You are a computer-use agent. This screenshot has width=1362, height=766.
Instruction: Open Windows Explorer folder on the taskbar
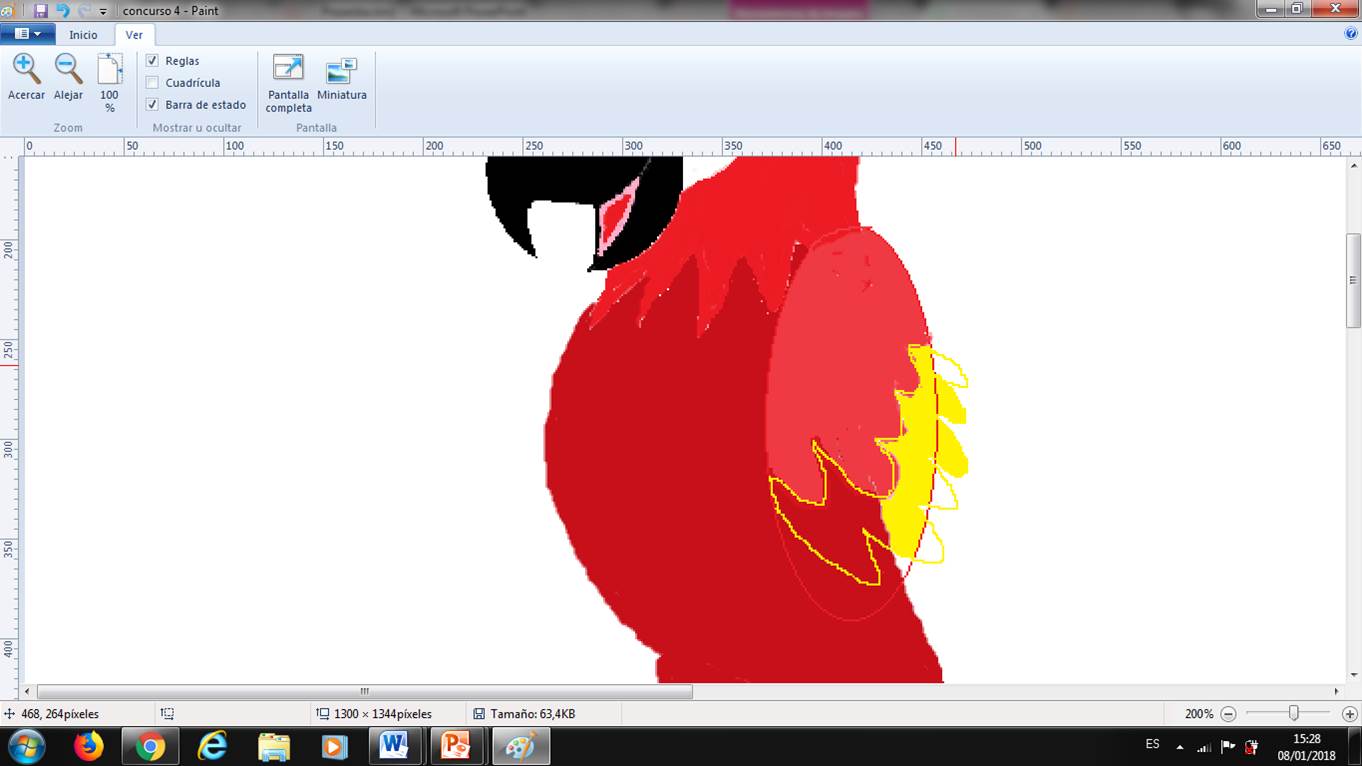(273, 746)
